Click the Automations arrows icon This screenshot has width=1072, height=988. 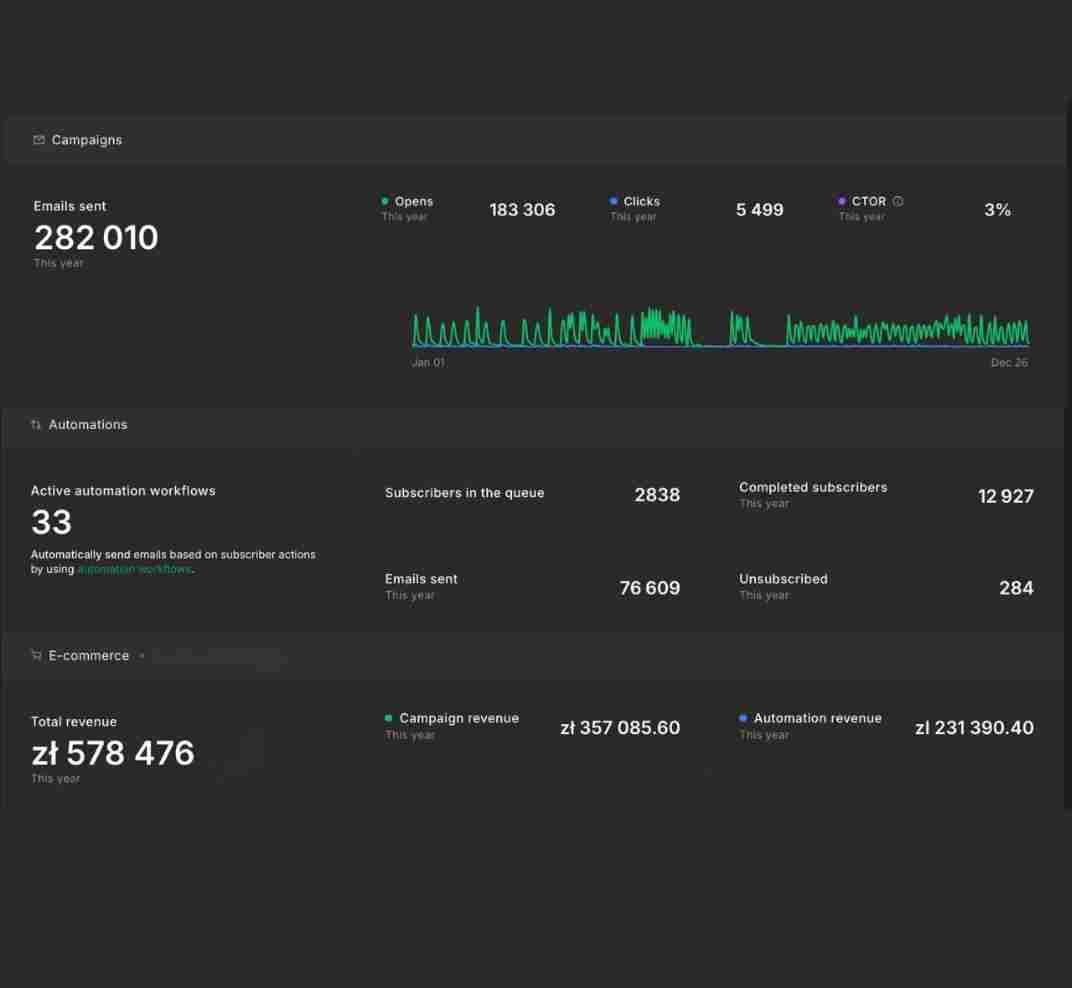click(x=36, y=425)
